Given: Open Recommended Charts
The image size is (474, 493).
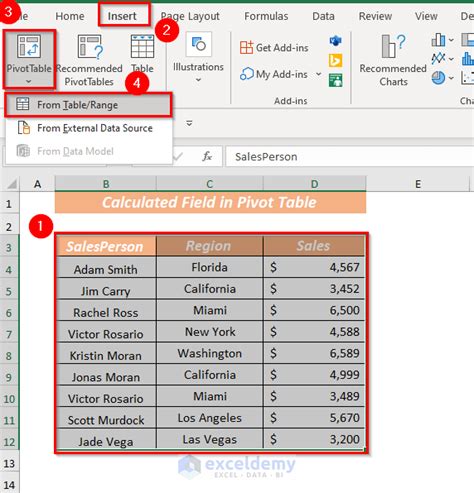Looking at the screenshot, I should (393, 60).
